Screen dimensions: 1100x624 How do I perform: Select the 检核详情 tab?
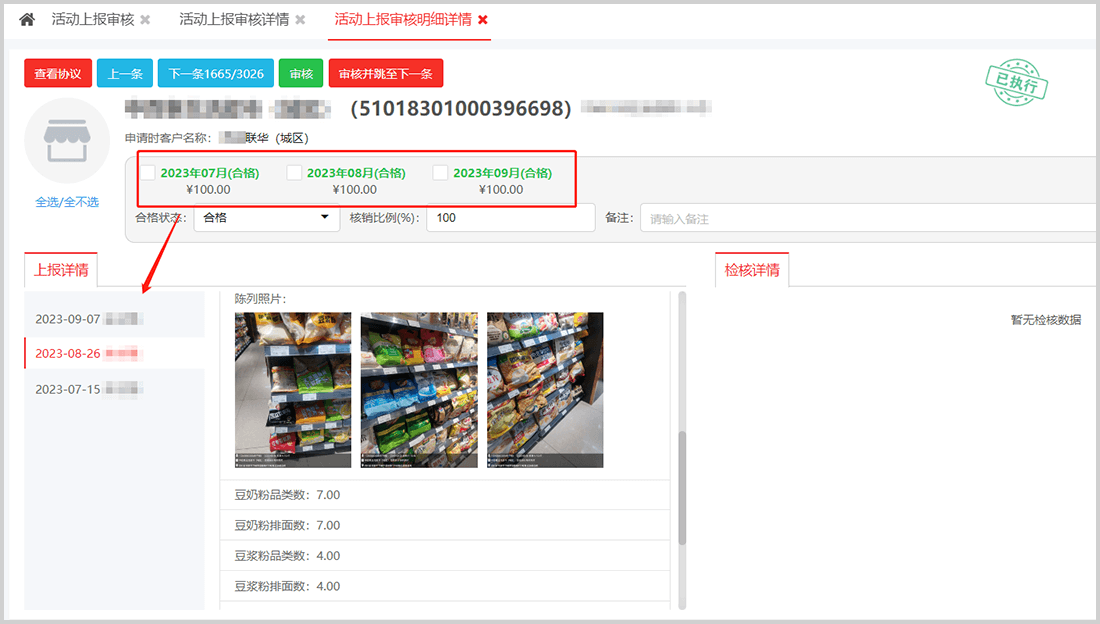click(x=752, y=270)
